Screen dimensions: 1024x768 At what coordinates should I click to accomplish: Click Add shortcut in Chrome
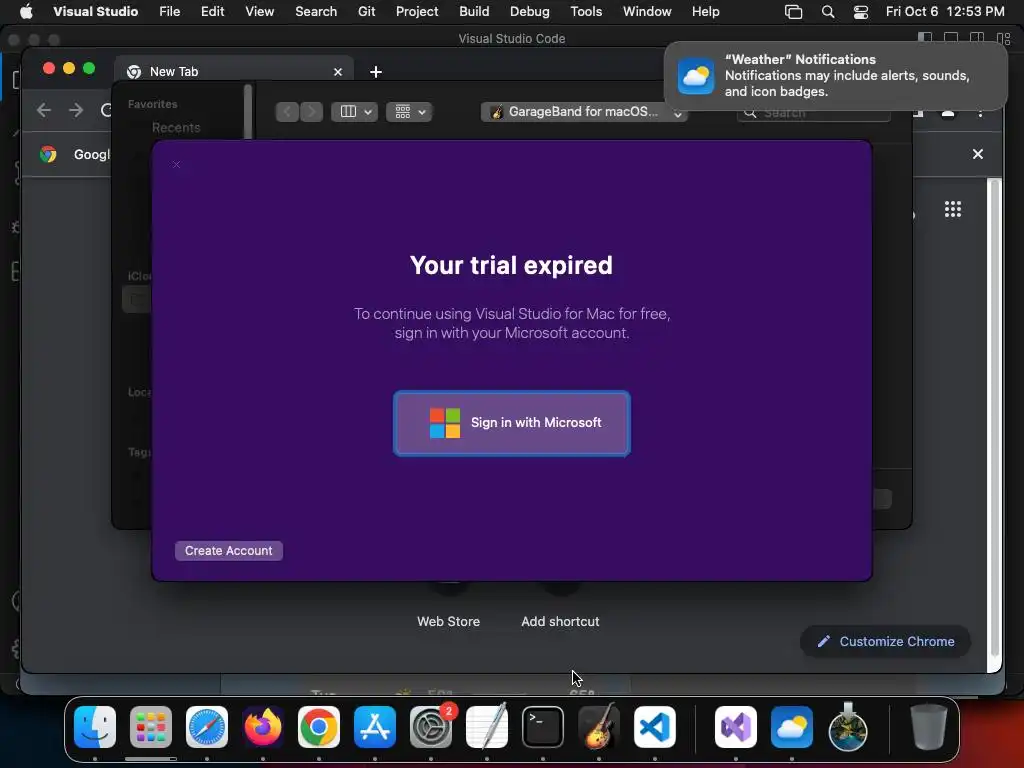560,622
